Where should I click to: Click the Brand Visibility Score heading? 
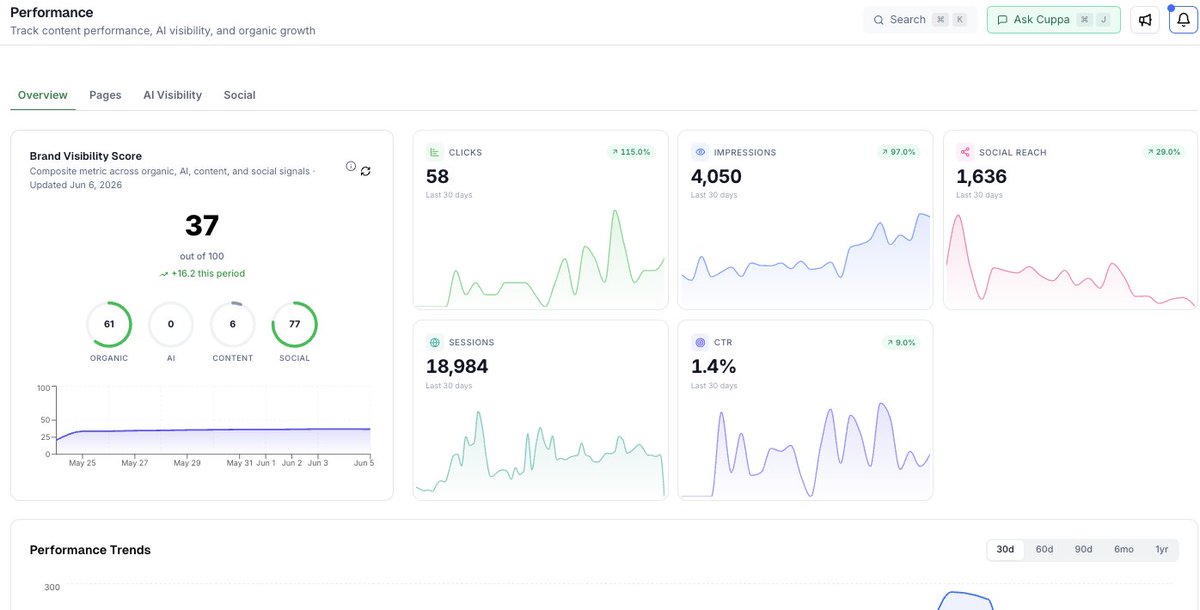86,156
